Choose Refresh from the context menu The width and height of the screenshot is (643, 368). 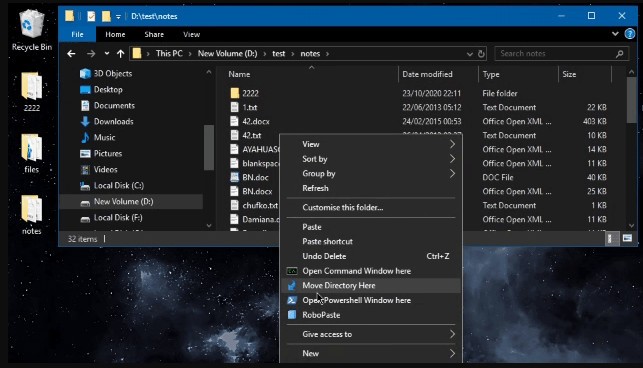[371, 188]
